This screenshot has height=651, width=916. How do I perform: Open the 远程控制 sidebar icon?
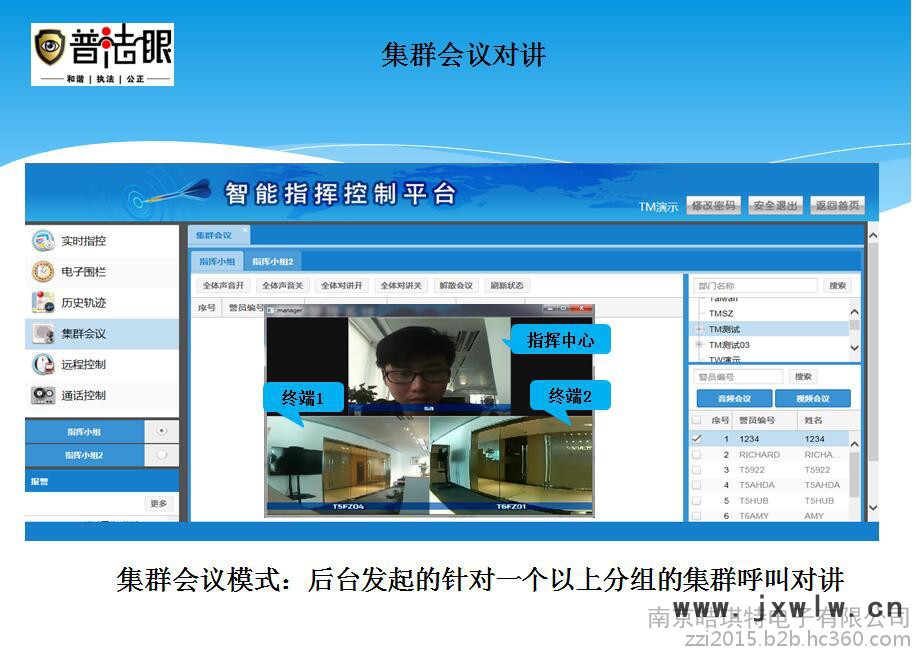[43, 364]
